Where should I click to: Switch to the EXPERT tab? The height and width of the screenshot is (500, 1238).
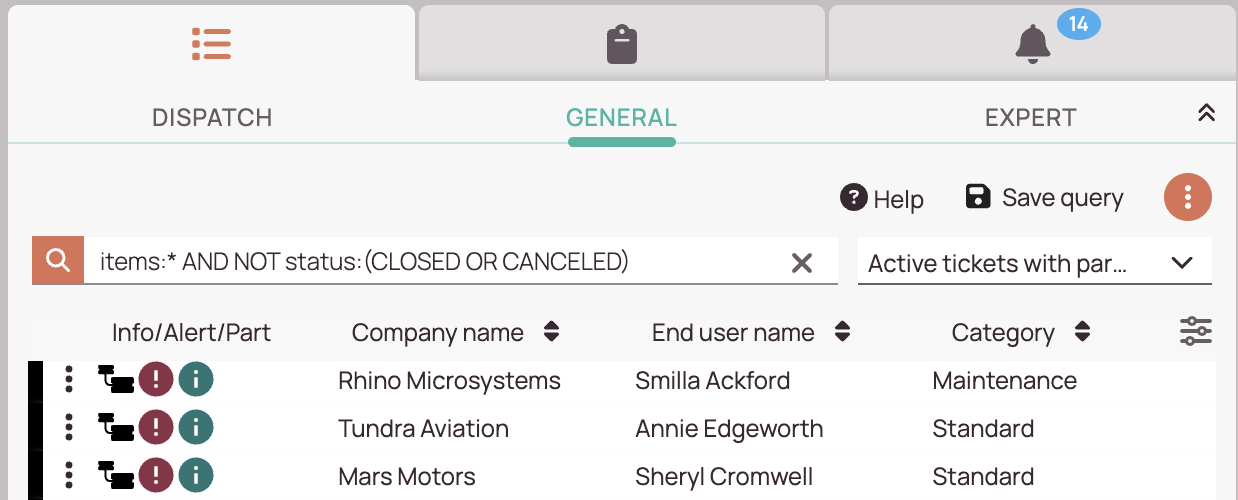click(x=1030, y=117)
